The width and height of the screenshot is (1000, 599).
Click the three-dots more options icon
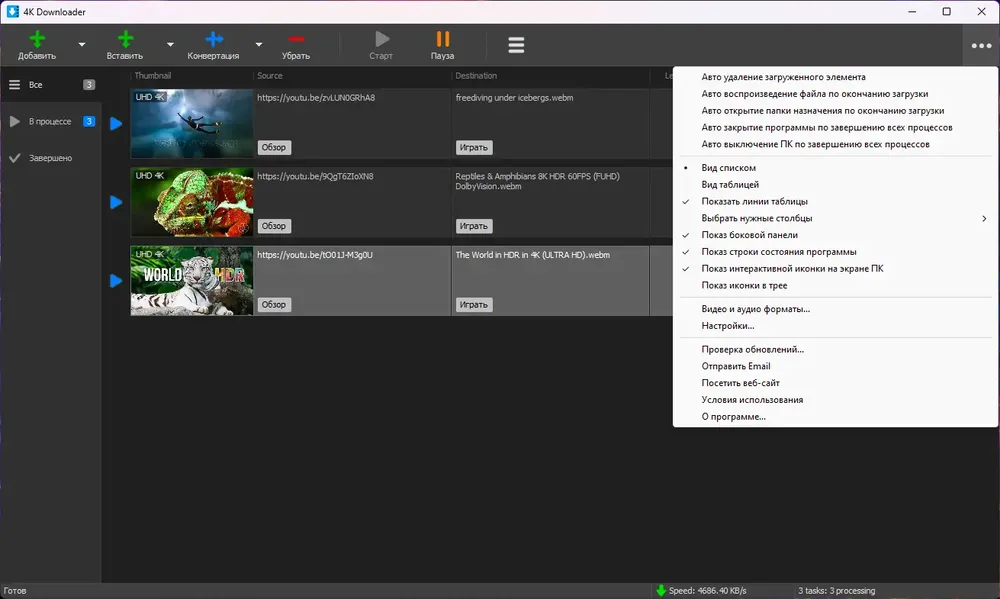(x=981, y=45)
